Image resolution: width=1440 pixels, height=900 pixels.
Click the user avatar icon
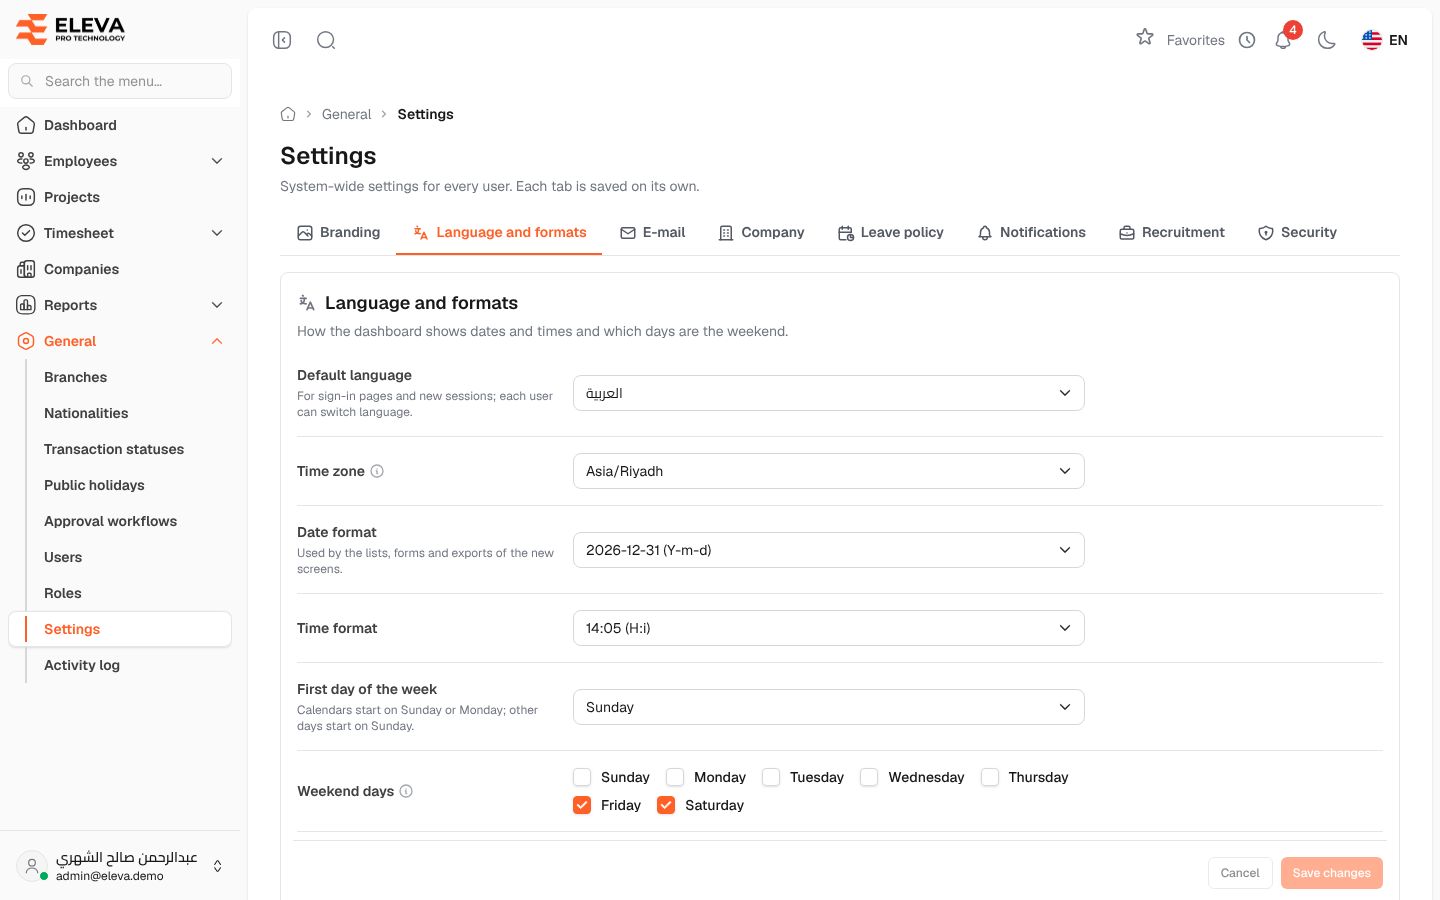tap(32, 866)
